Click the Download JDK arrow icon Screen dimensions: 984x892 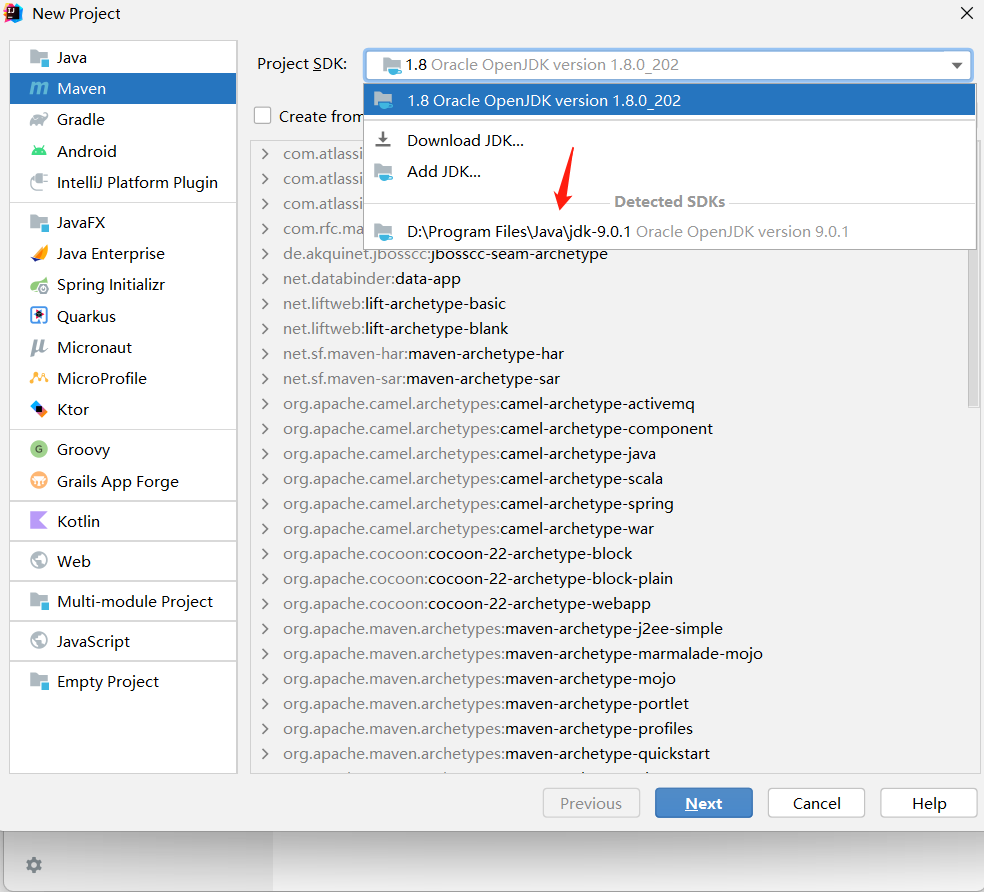pos(383,139)
